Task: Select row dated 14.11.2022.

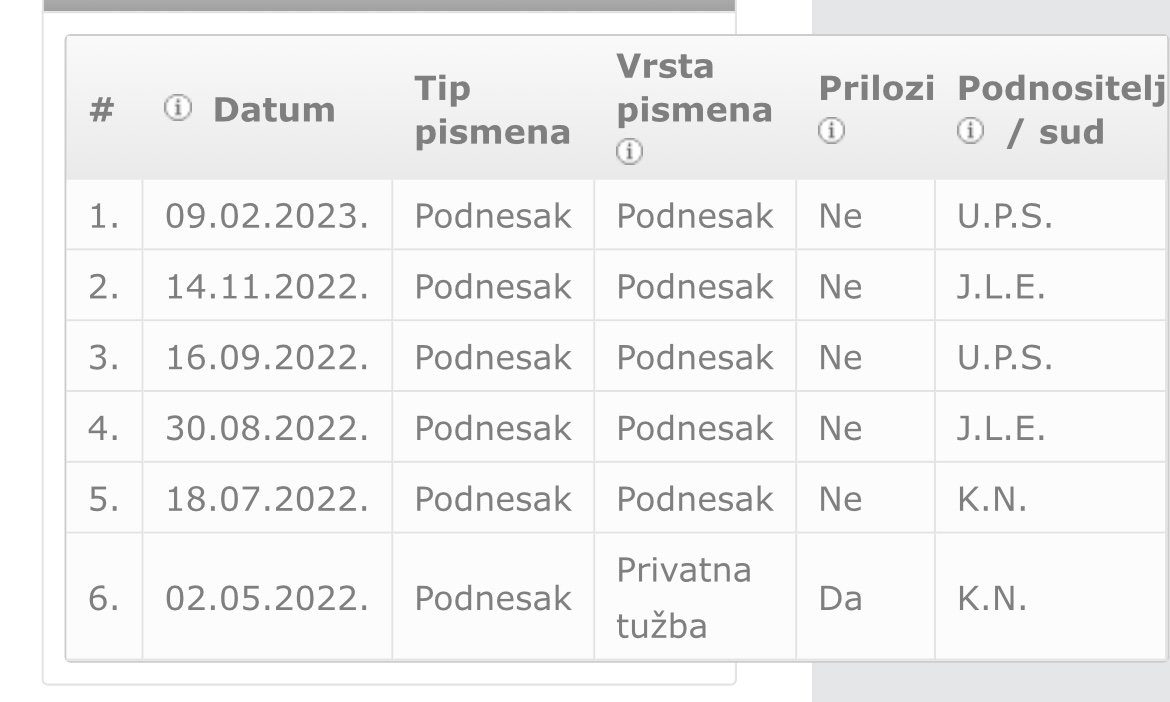Action: 616,286
